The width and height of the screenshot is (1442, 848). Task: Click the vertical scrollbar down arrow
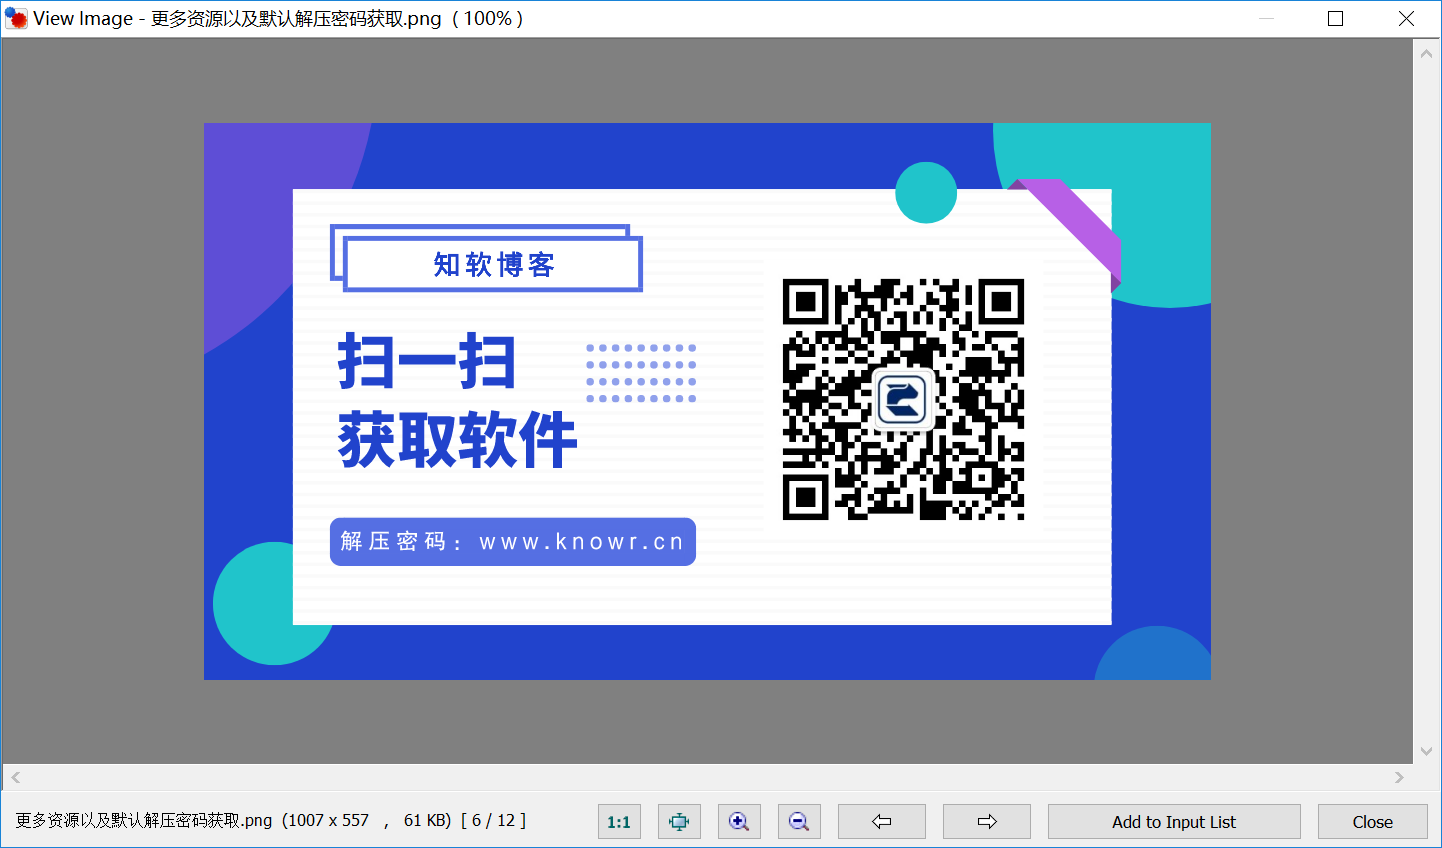click(x=1427, y=752)
